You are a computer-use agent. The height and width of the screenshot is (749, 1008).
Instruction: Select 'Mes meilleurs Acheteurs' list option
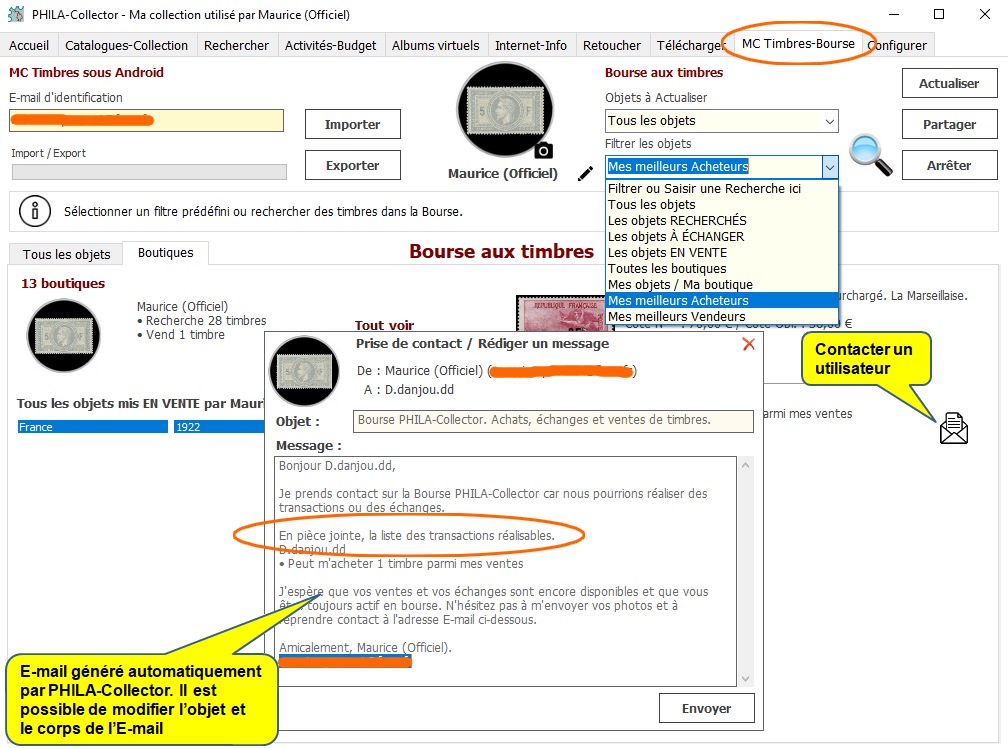pos(721,300)
